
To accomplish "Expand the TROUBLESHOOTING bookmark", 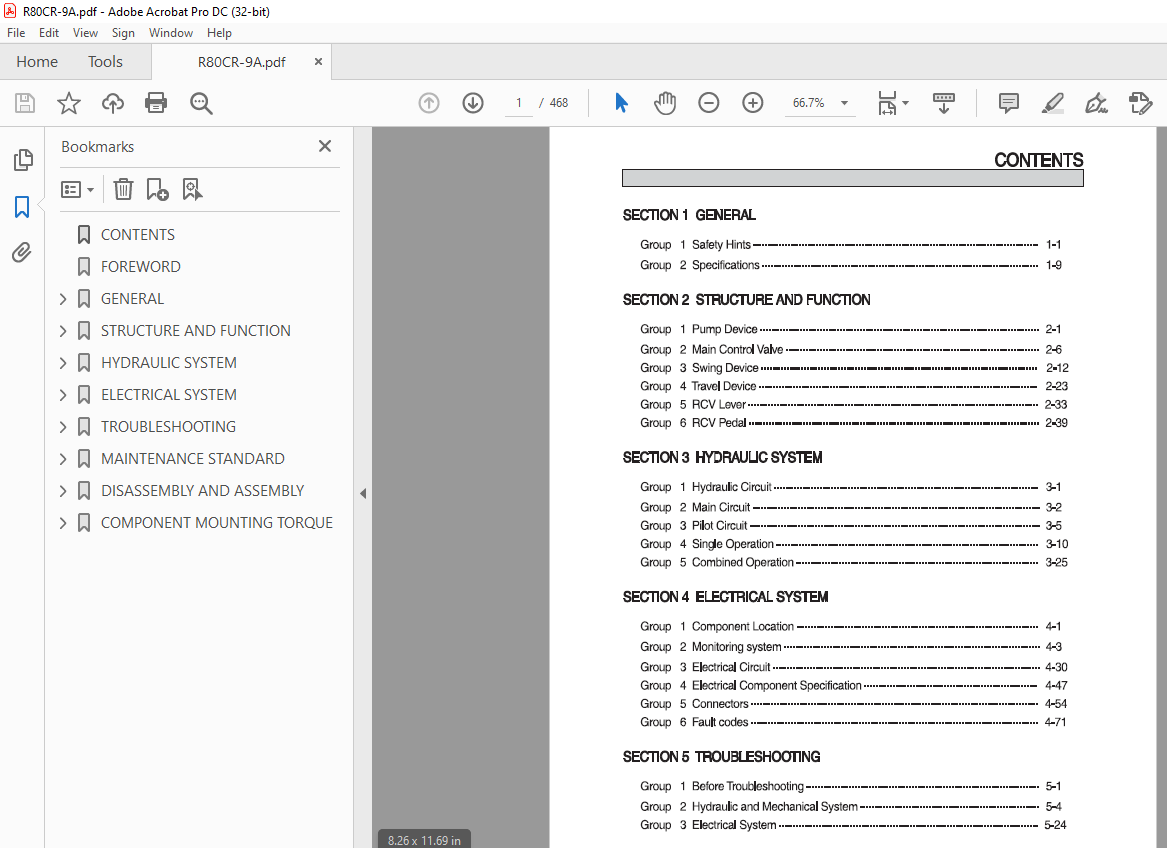I will click(x=63, y=427).
